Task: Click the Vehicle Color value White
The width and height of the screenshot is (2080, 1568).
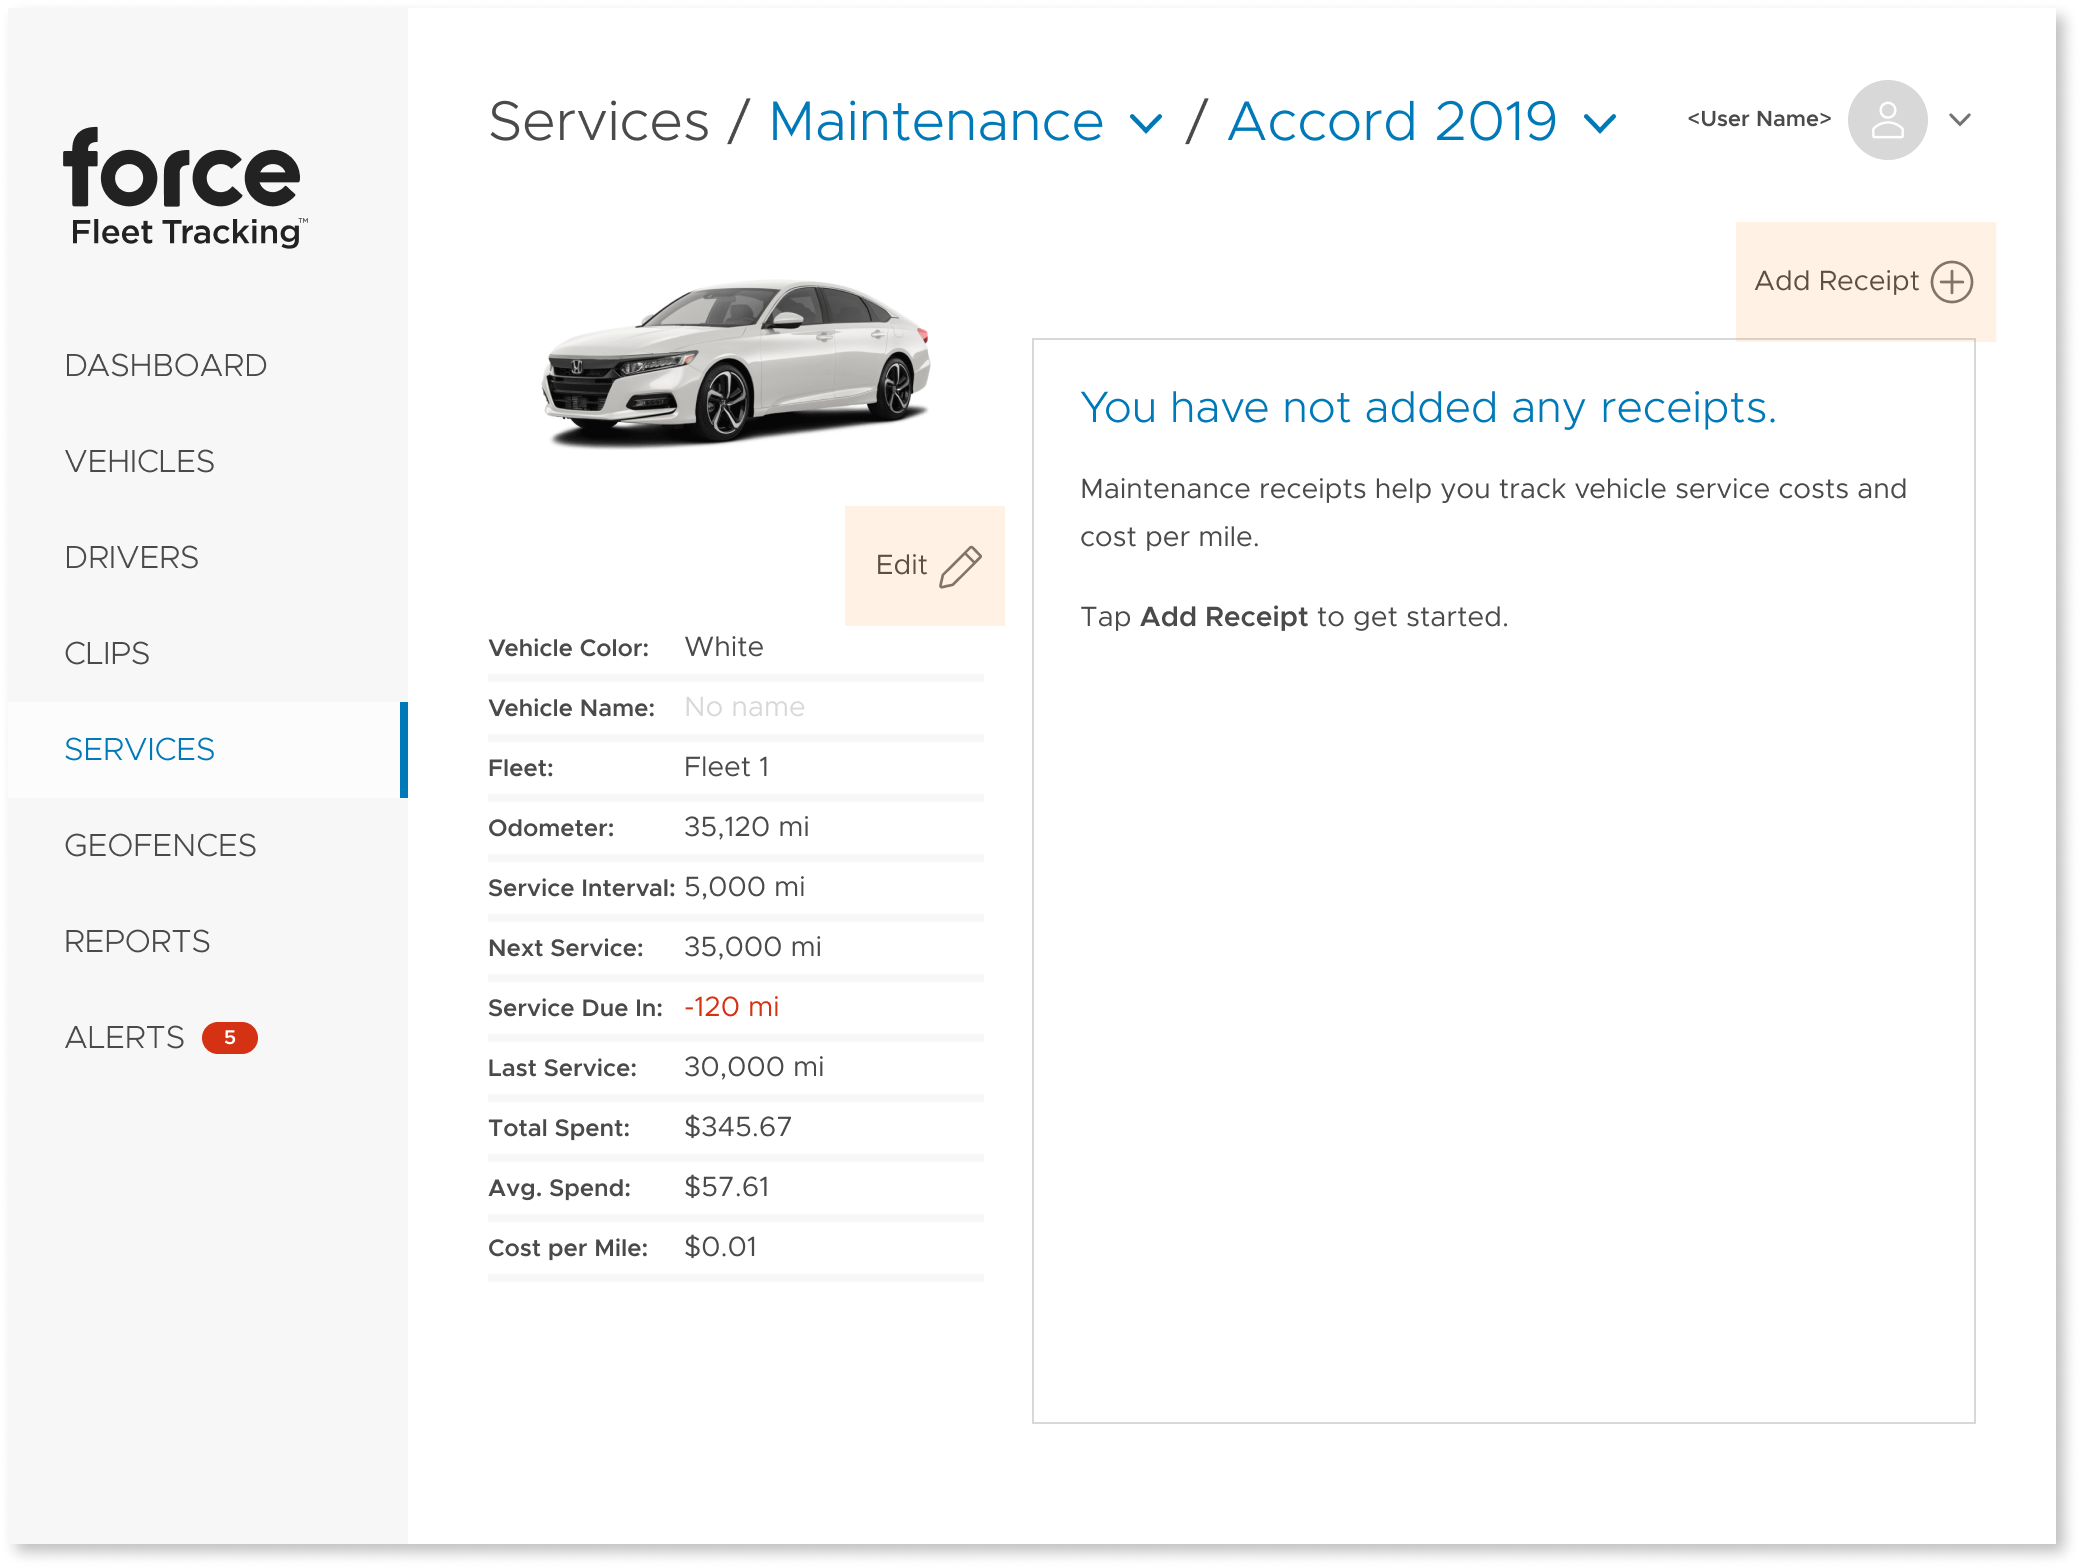Action: 724,647
